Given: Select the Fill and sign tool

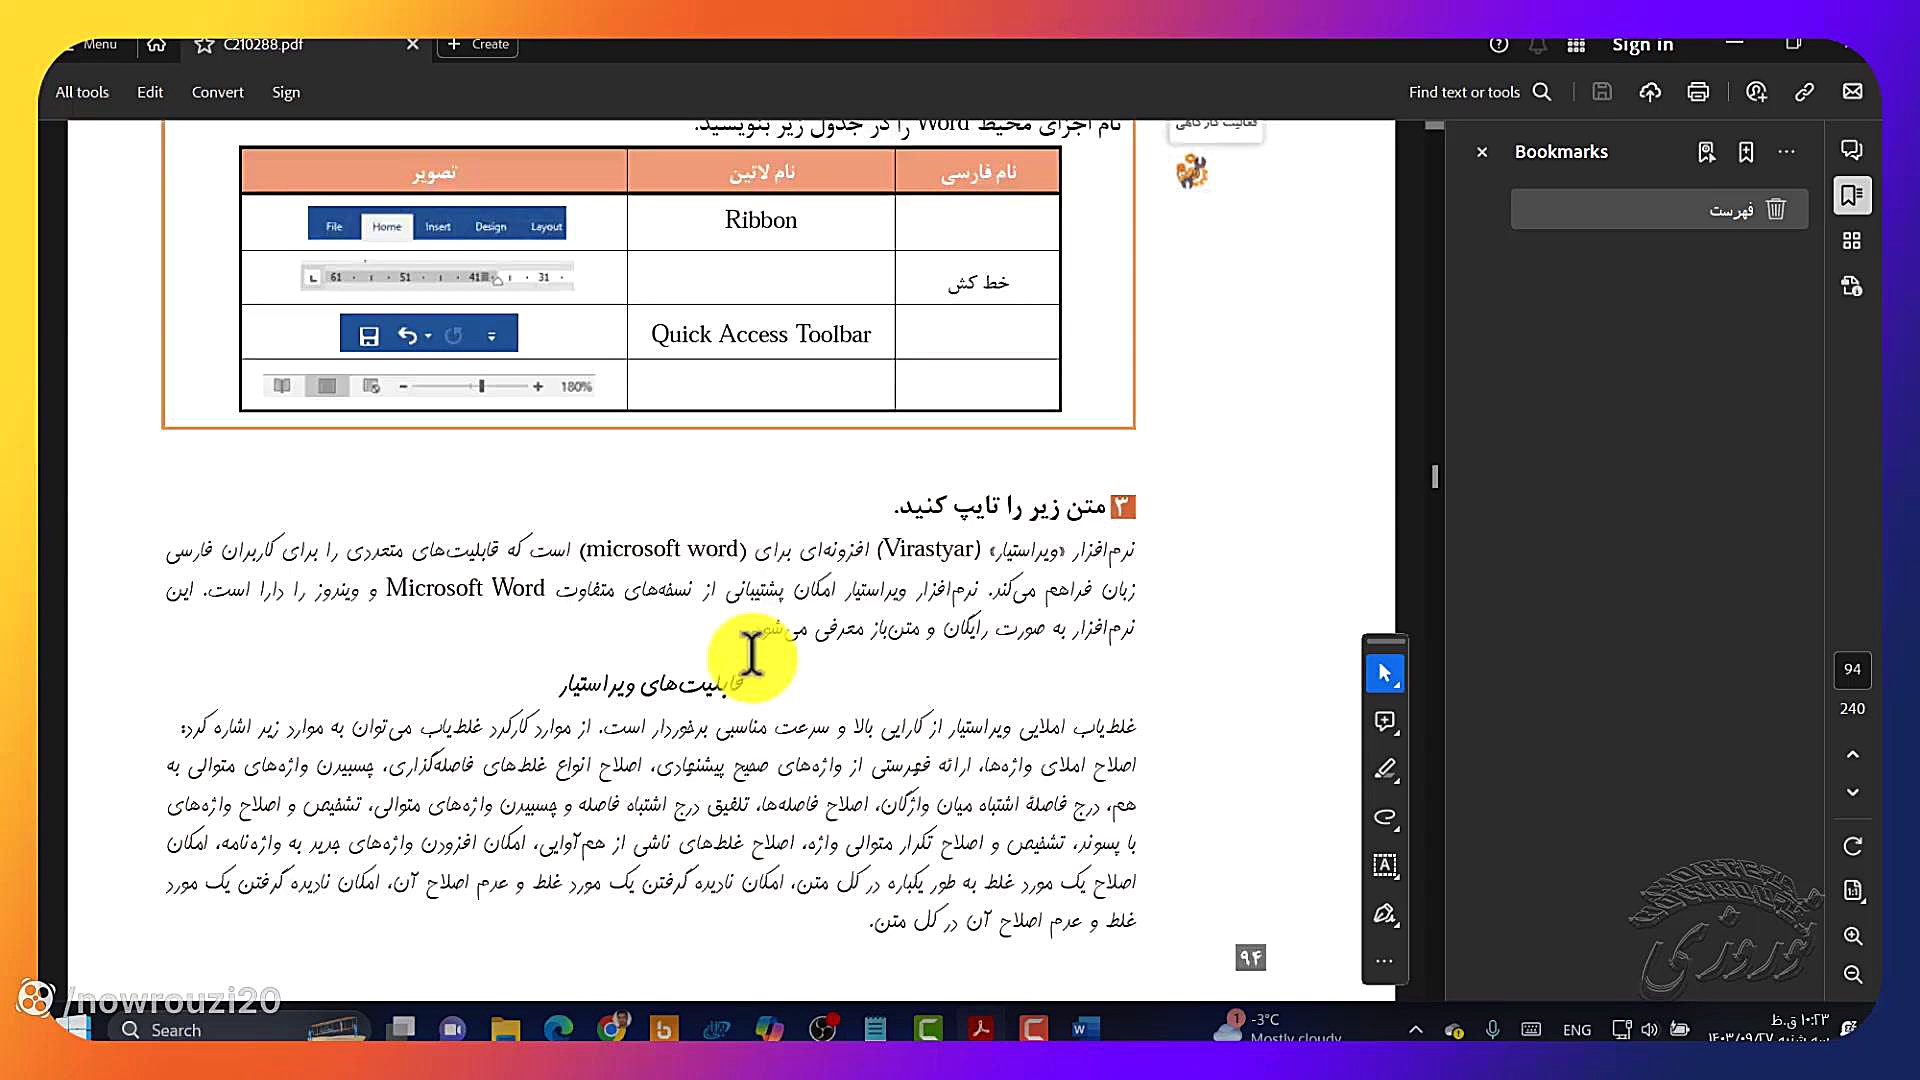Looking at the screenshot, I should click(1385, 914).
